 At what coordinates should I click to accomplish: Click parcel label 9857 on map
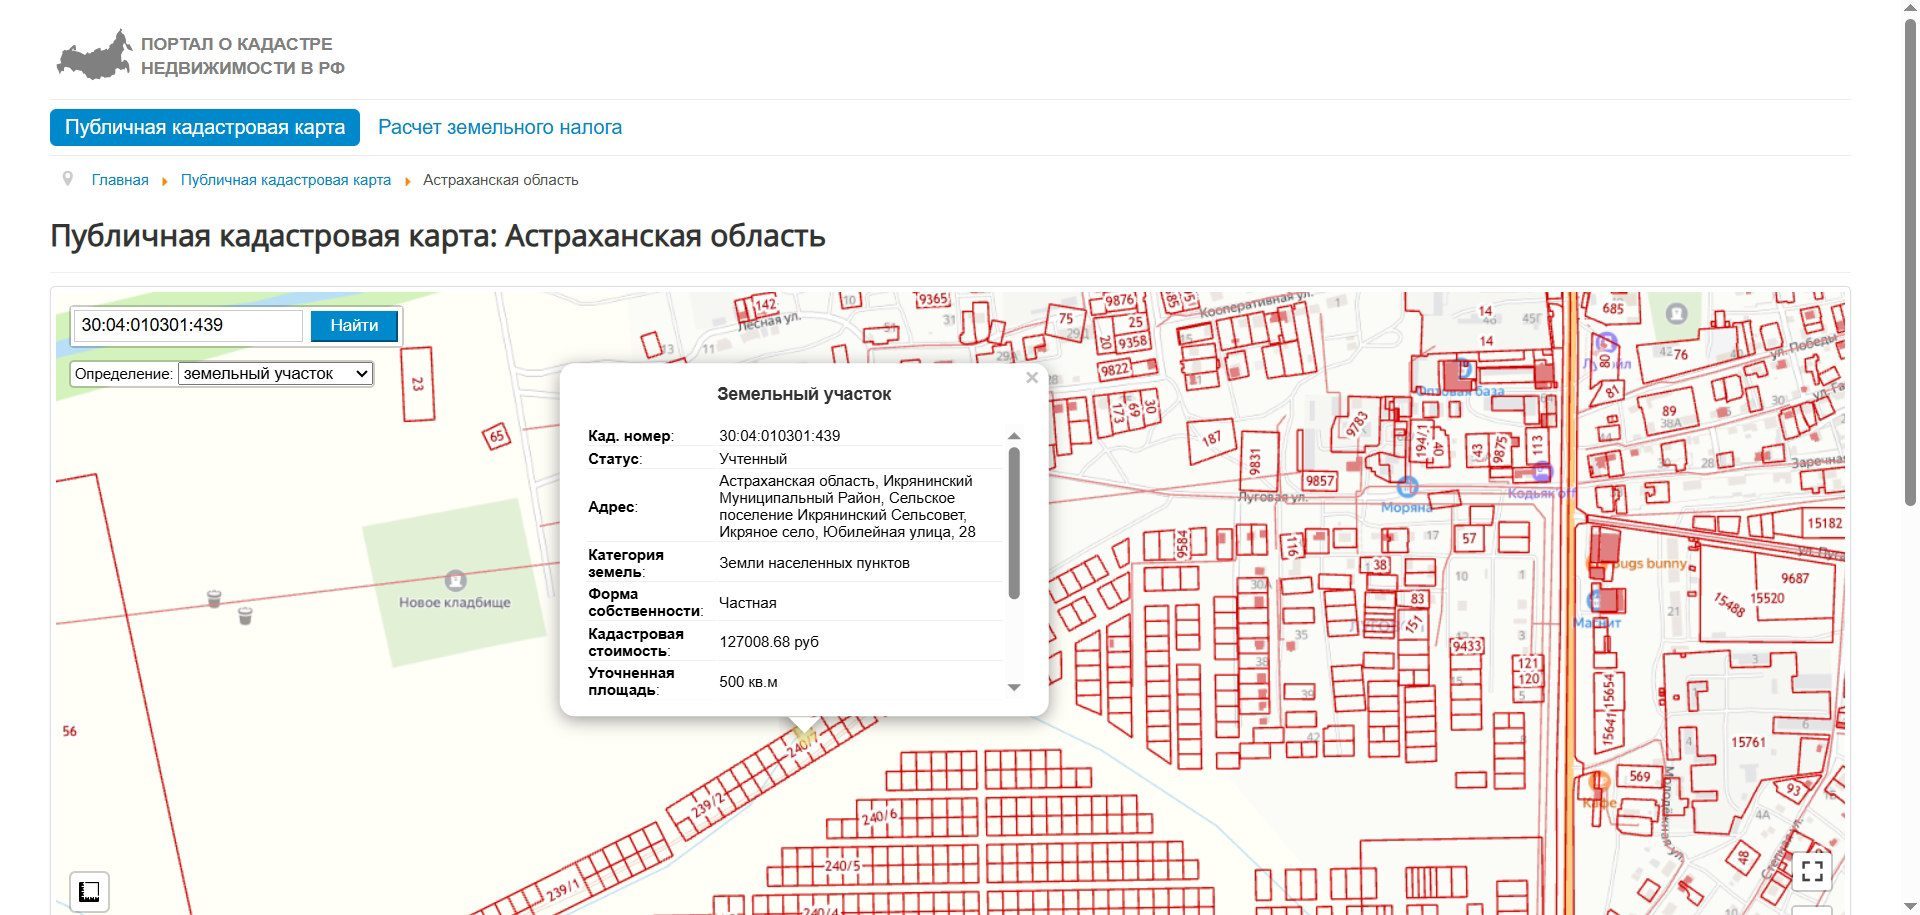[1320, 481]
